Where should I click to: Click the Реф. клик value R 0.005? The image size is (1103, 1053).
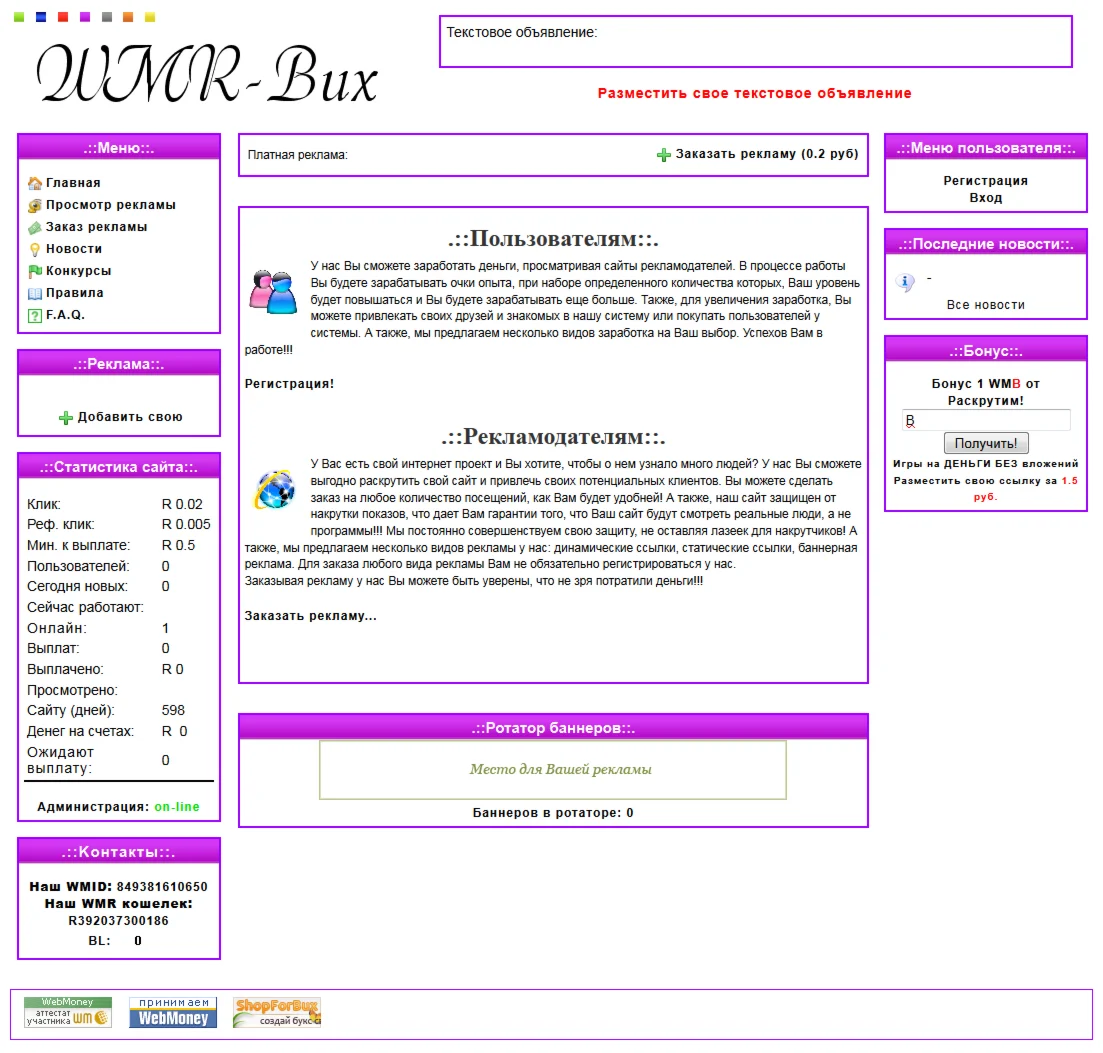pyautogui.click(x=186, y=524)
